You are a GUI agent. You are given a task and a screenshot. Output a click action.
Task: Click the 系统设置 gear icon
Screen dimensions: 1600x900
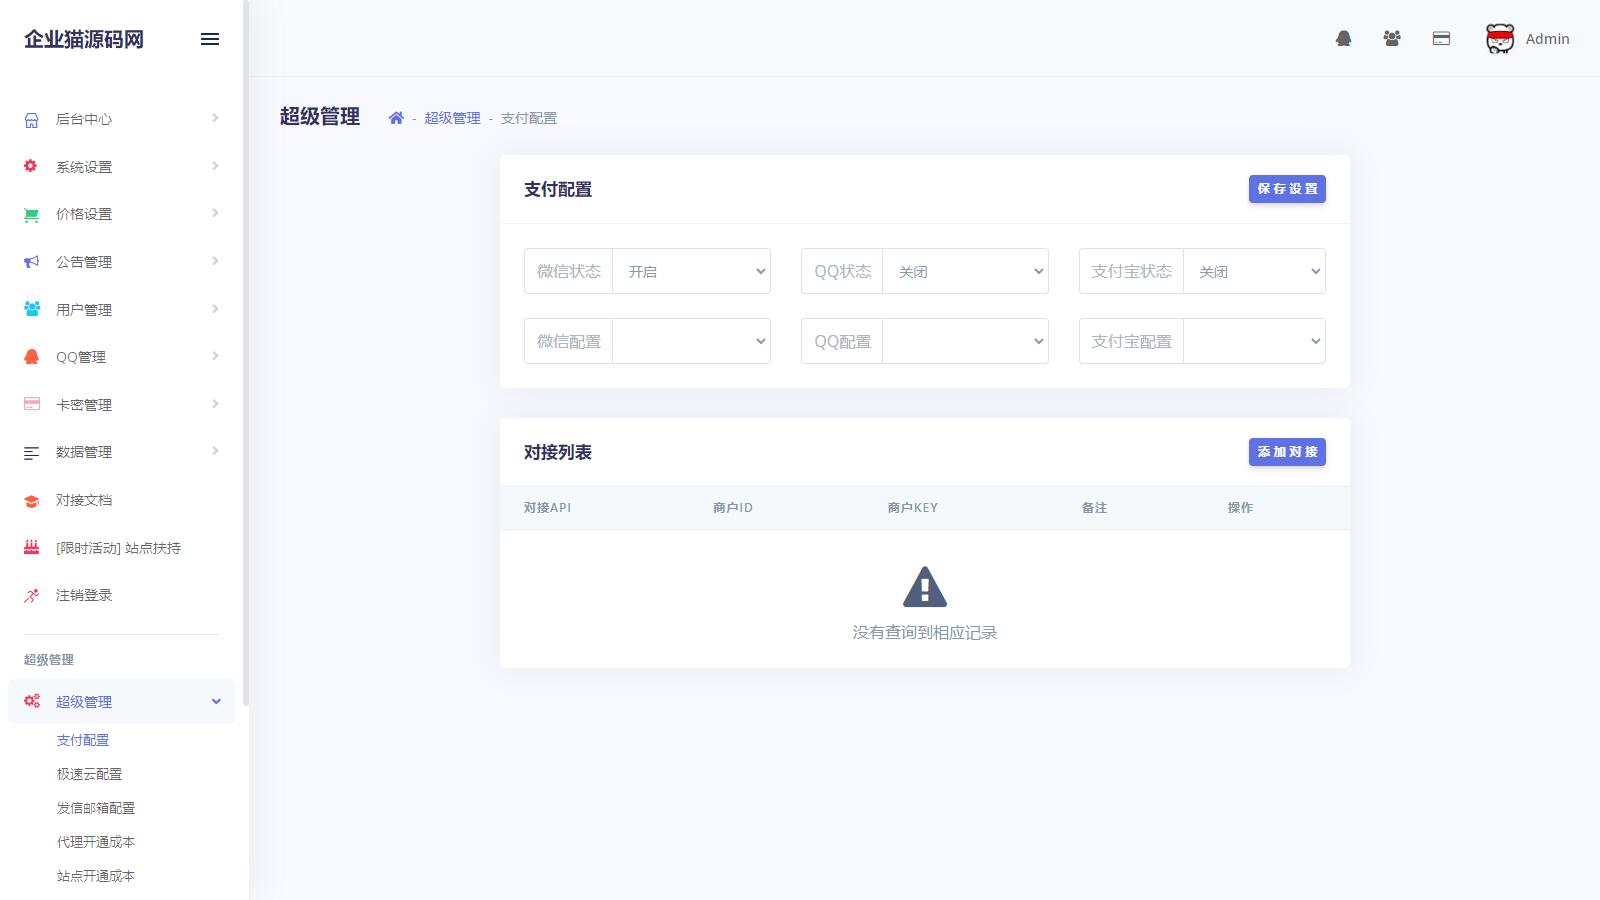(31, 166)
